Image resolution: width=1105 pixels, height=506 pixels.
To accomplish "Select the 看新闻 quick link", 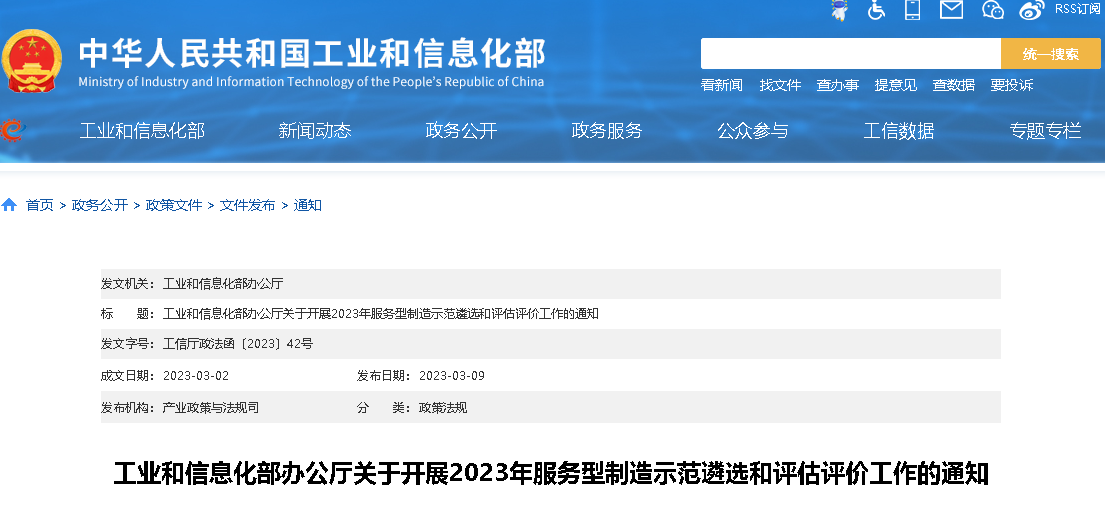I will [x=721, y=86].
